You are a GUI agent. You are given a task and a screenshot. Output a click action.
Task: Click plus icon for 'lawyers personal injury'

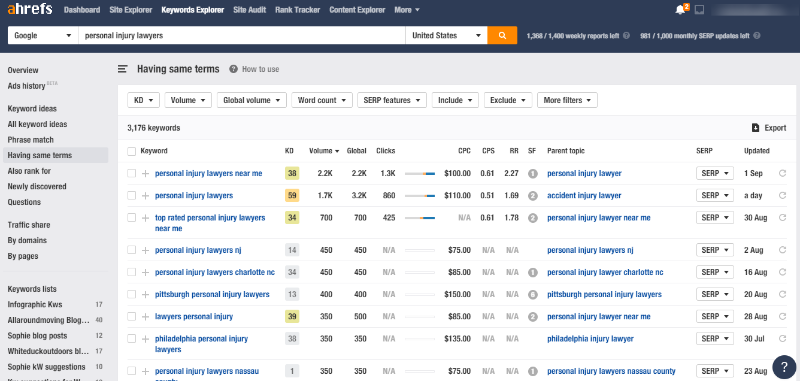pyautogui.click(x=145, y=317)
